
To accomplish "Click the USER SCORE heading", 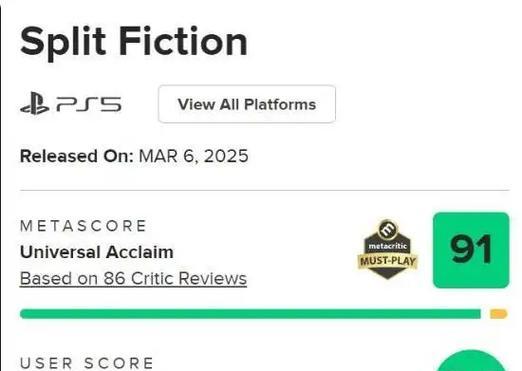I will (x=87, y=363).
